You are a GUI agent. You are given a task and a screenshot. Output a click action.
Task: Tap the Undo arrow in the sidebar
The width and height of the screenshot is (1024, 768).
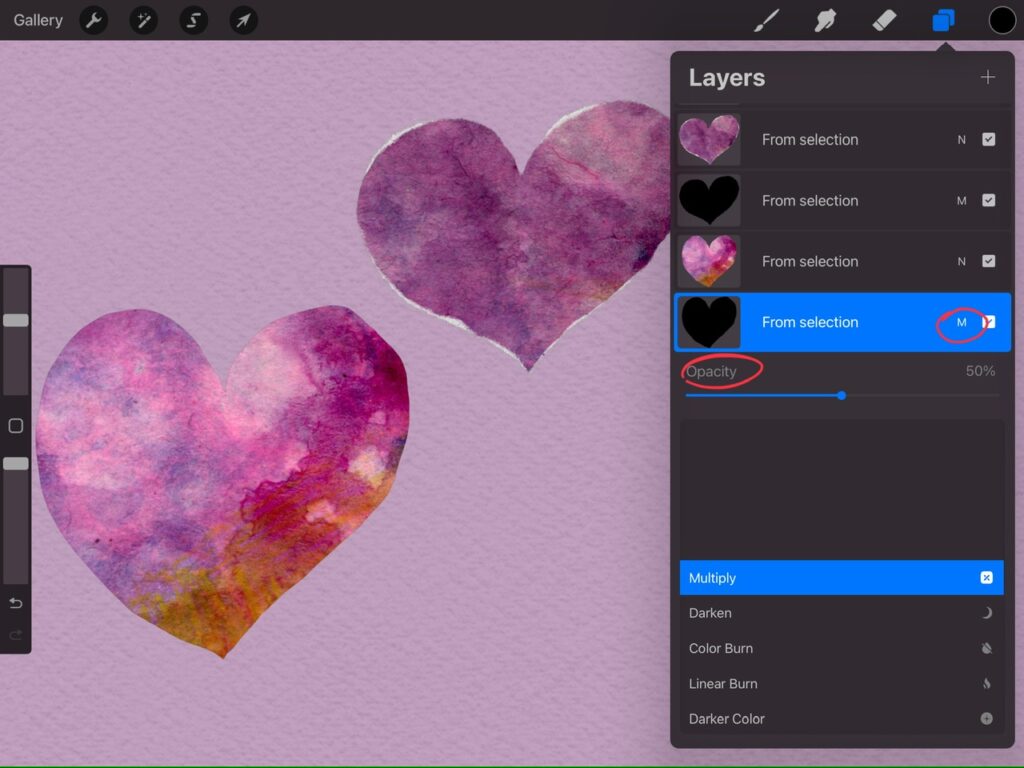coord(15,603)
